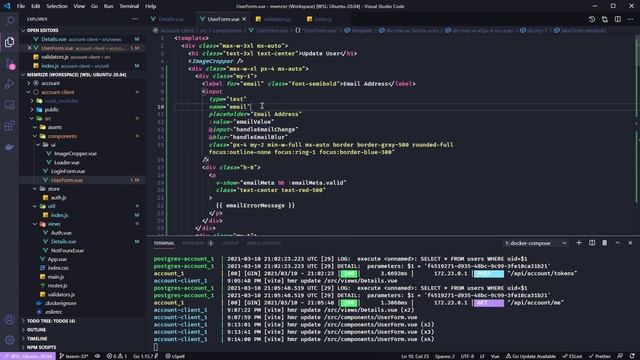The width and height of the screenshot is (640, 360).
Task: Open Remote Explorer icon in activity bar
Action: pyautogui.click(x=9, y=105)
